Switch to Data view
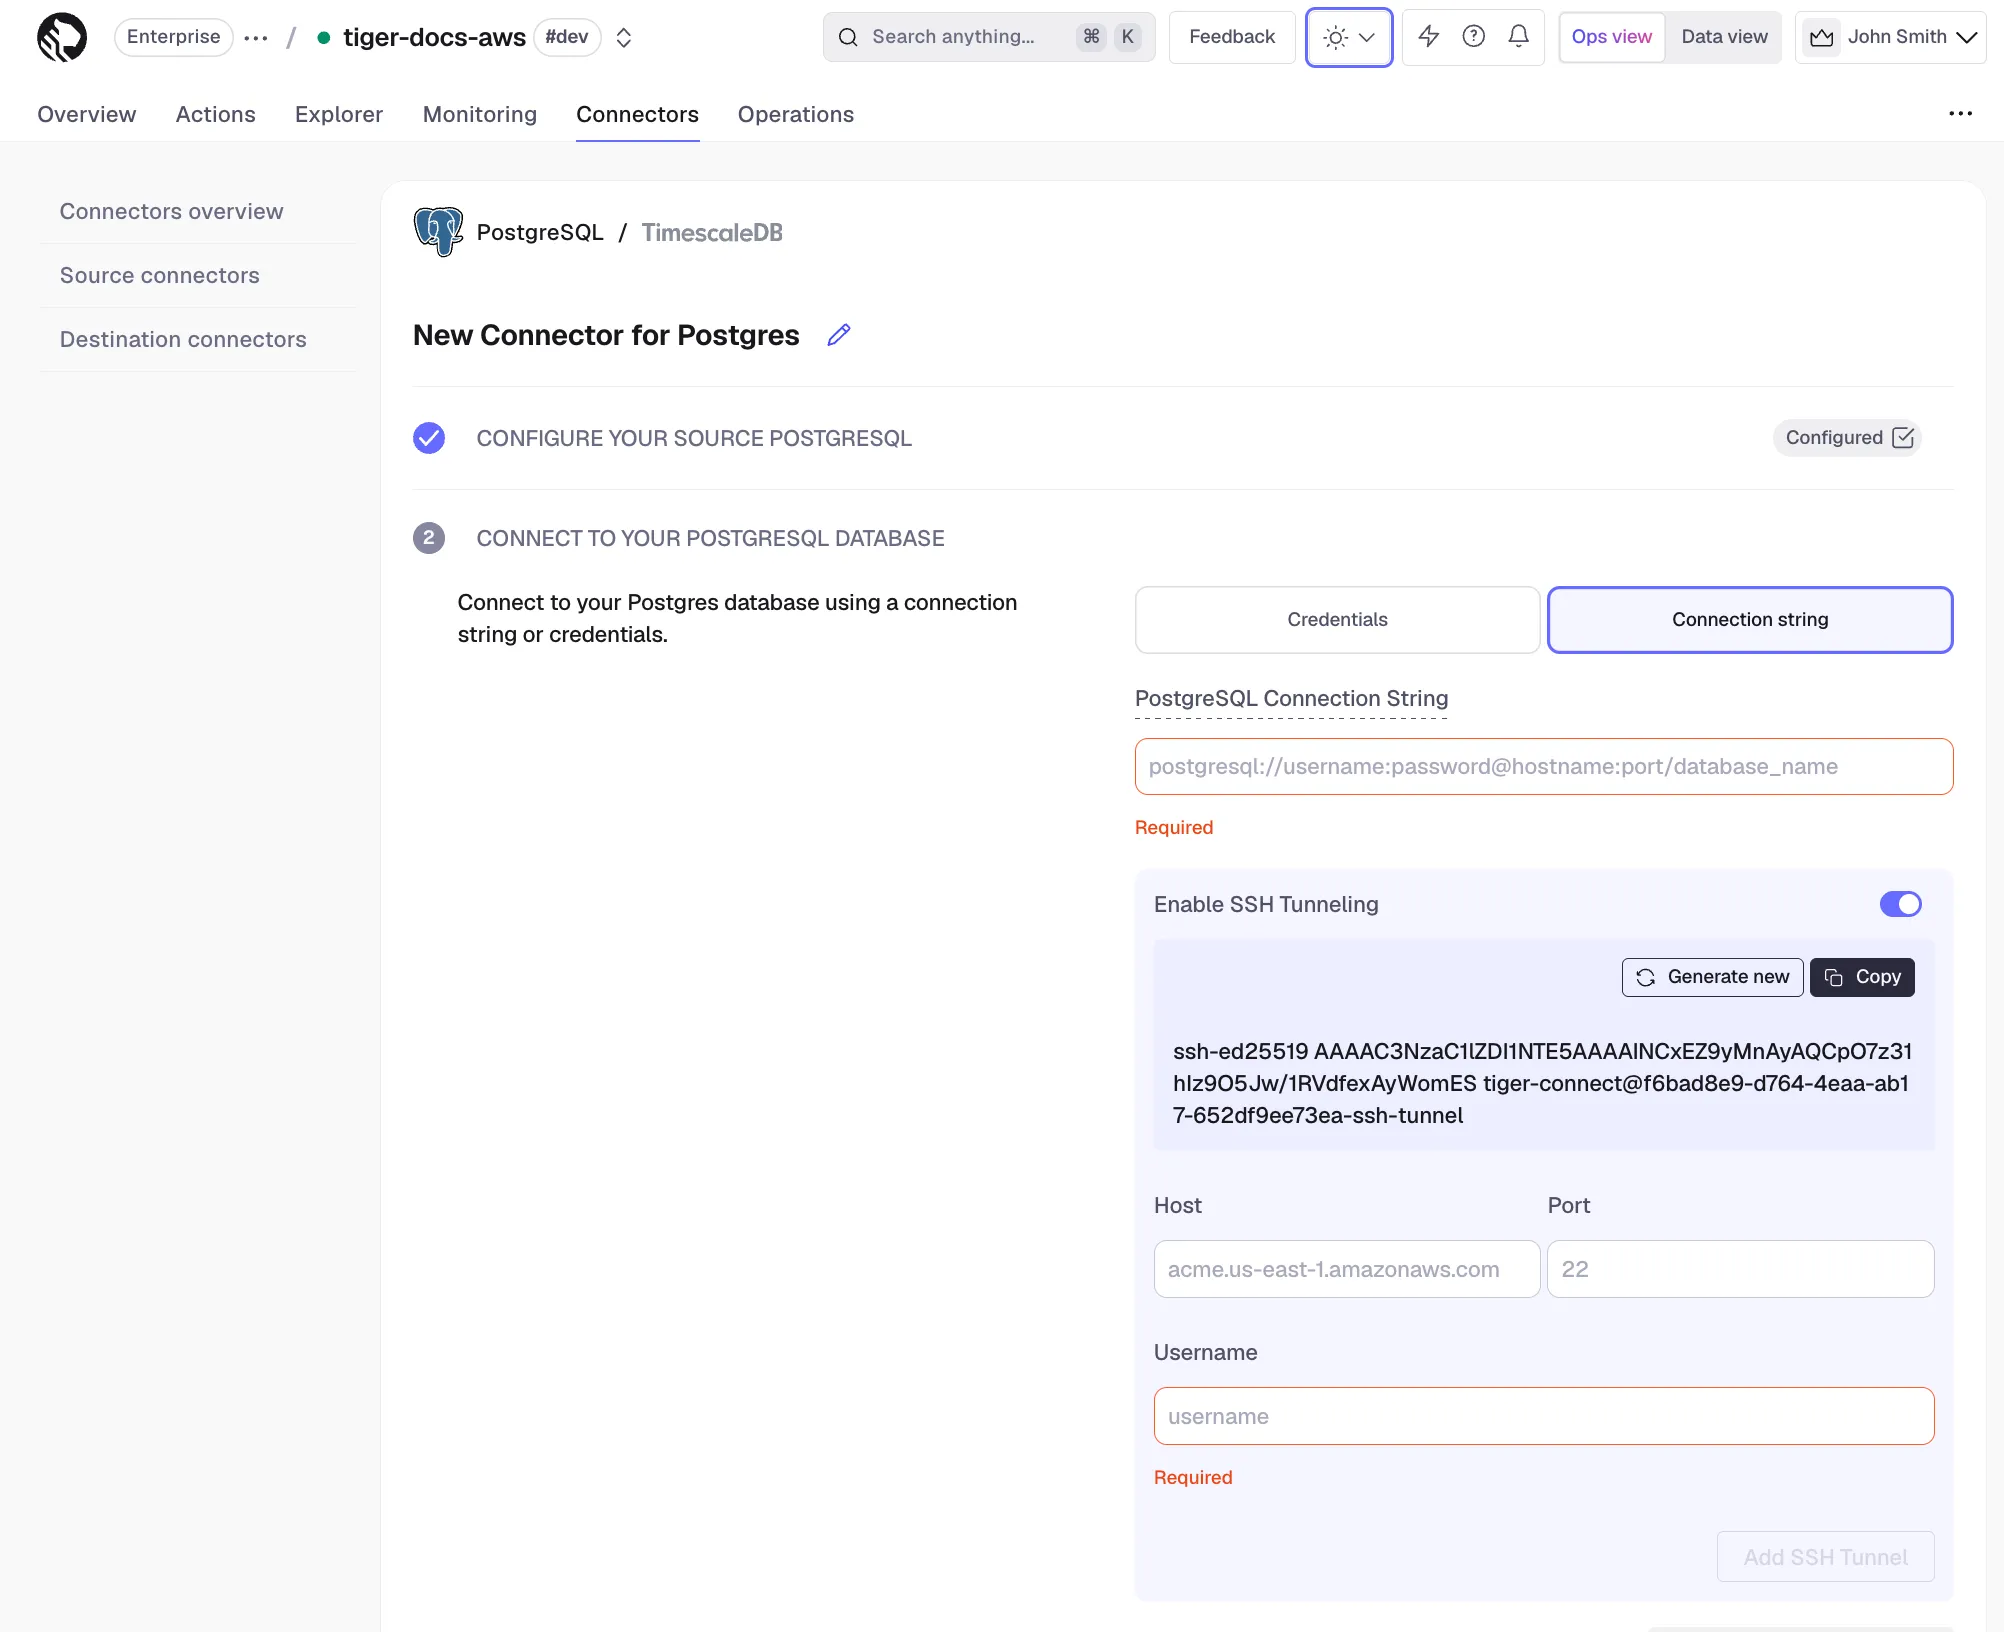Viewport: 2004px width, 1632px height. pos(1724,37)
